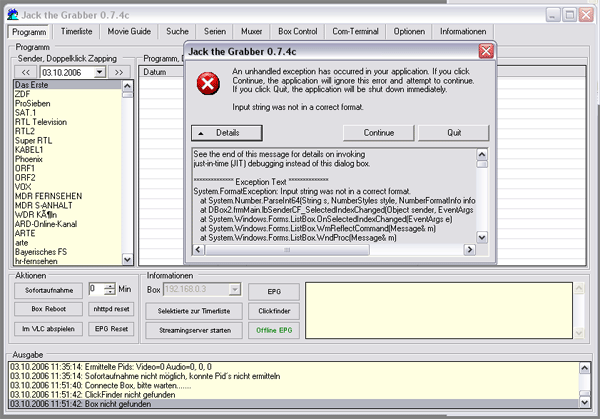Increase the minutes spinner value

coord(110,285)
